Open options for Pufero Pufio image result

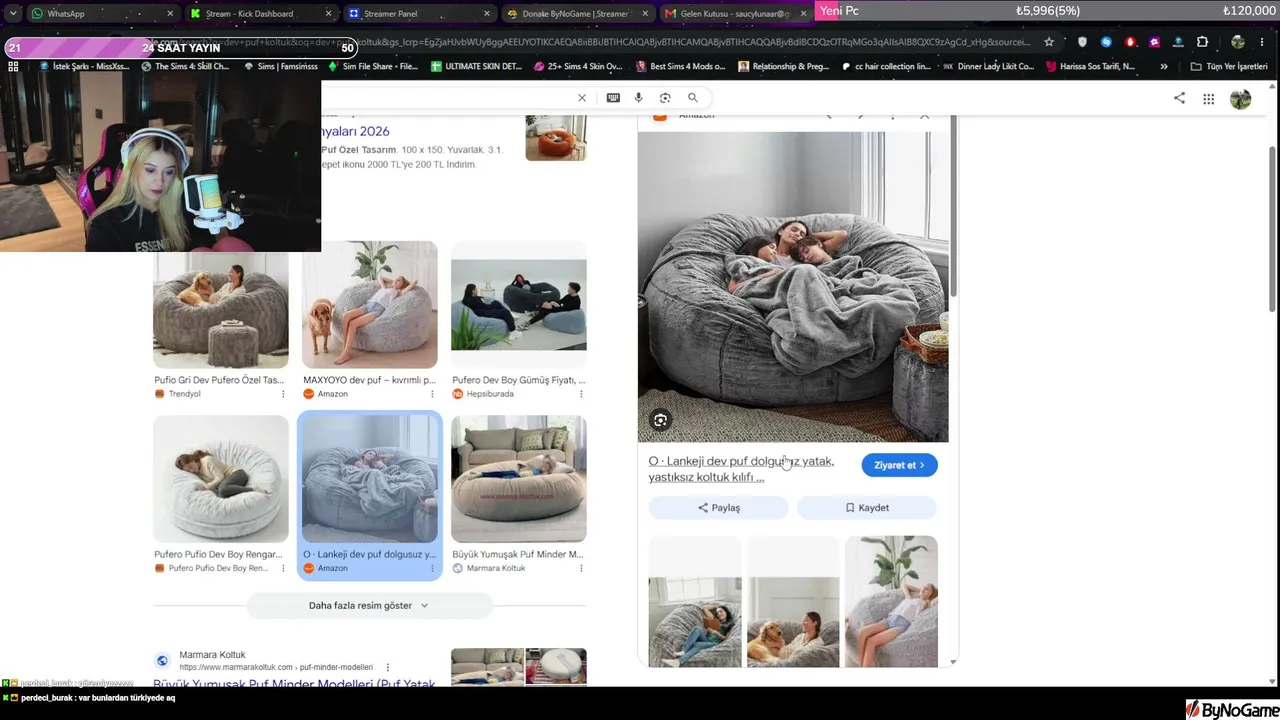[x=282, y=568]
